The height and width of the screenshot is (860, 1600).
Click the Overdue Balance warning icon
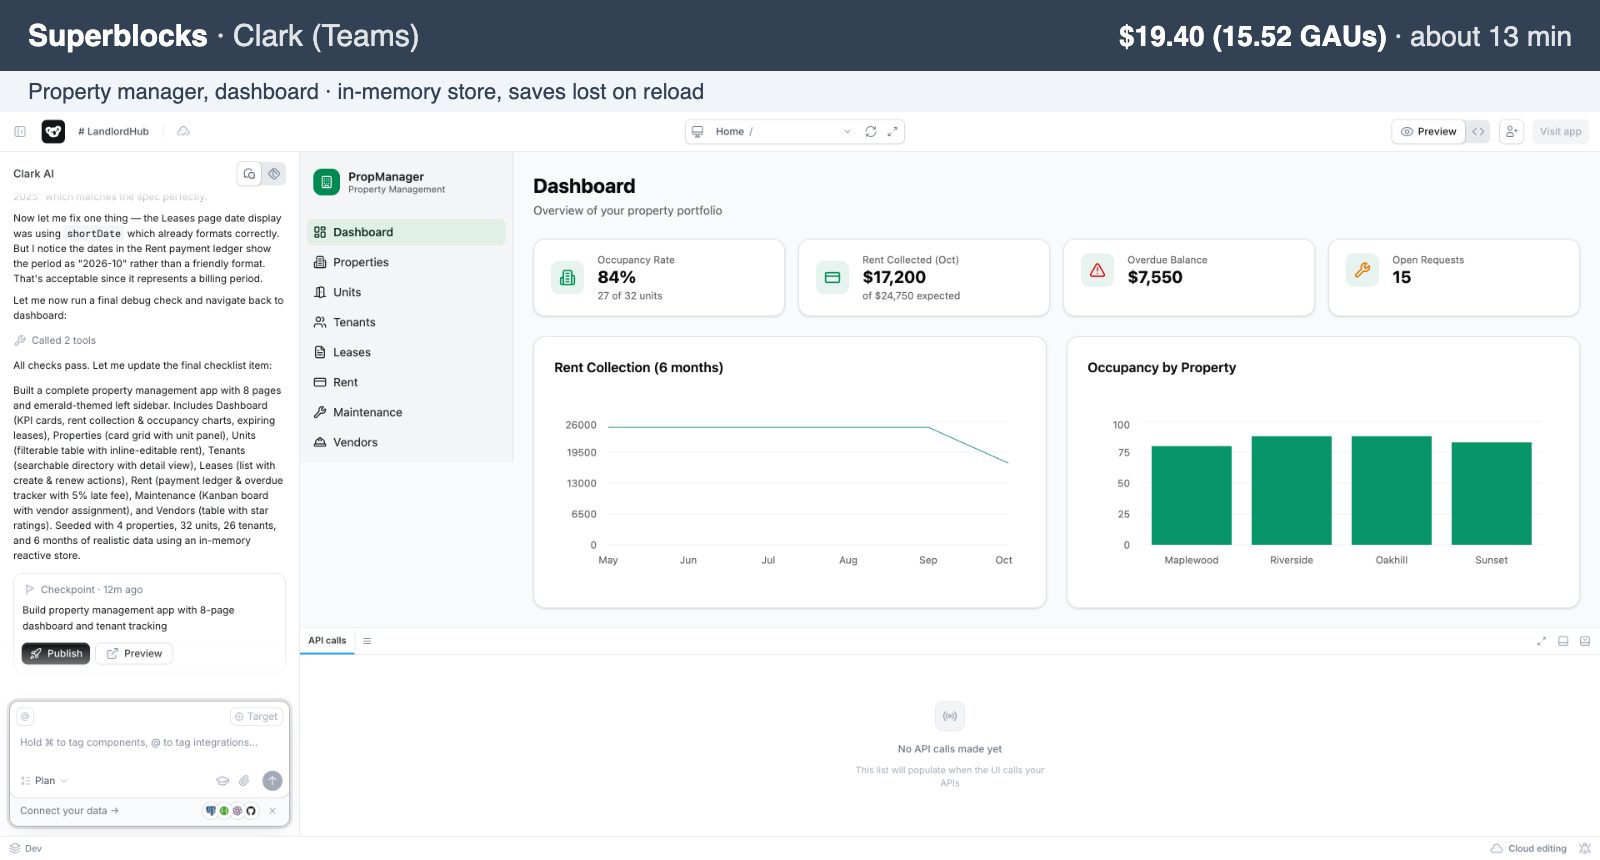pos(1097,270)
